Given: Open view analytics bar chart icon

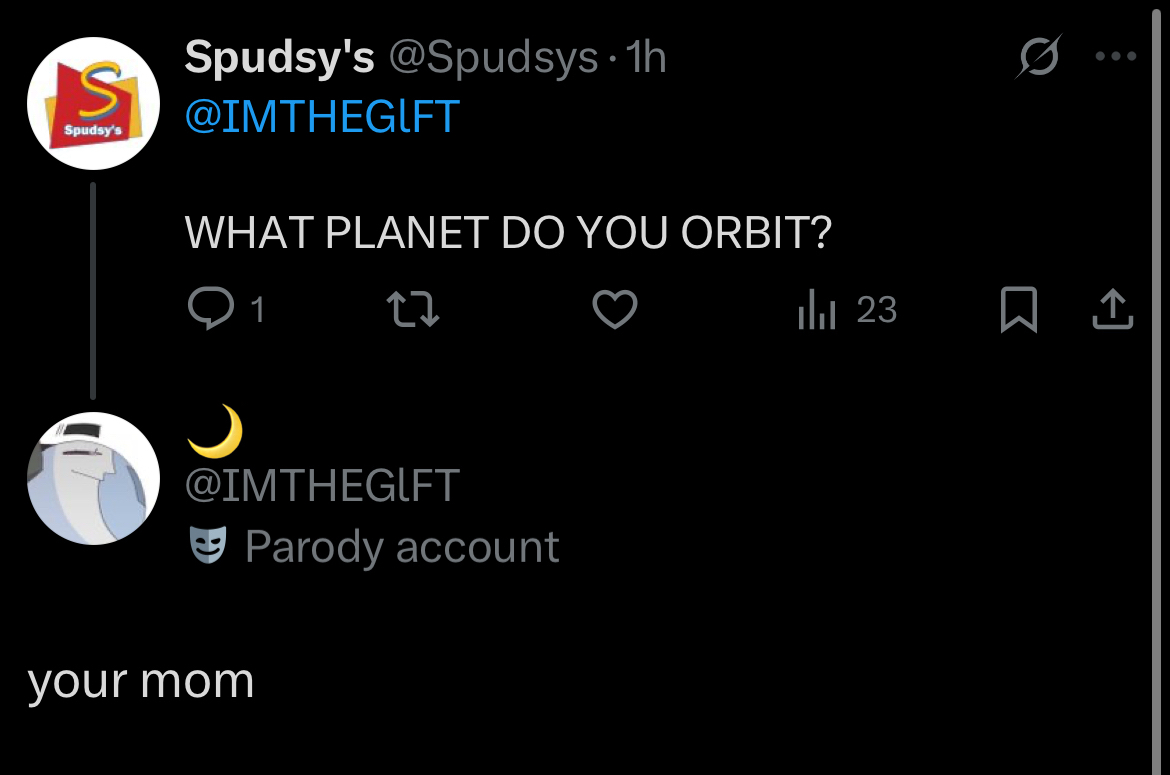Looking at the screenshot, I should coord(818,310).
